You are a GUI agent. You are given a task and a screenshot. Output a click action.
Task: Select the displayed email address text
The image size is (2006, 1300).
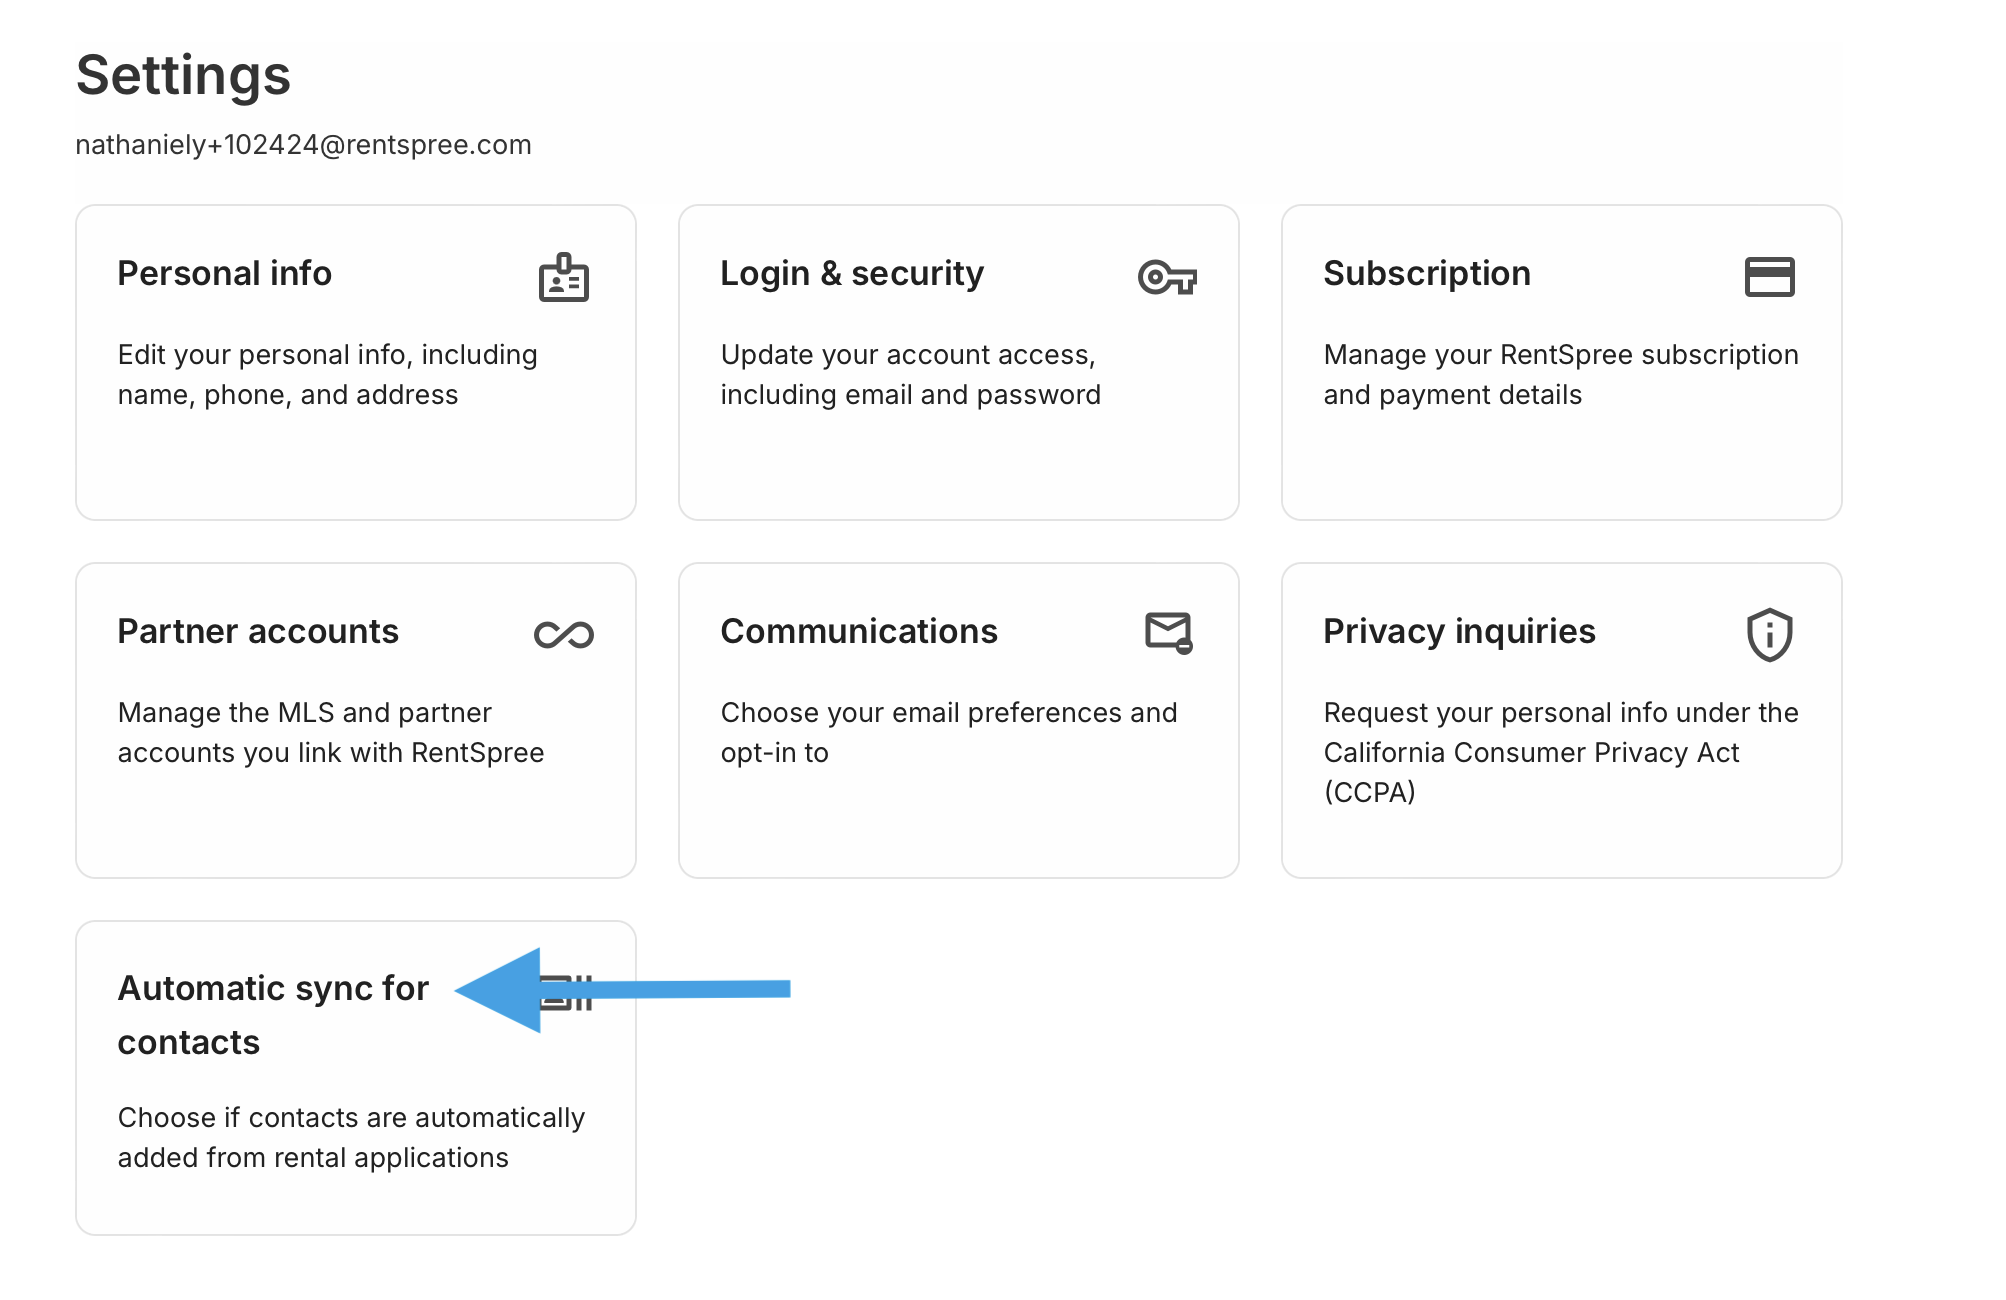click(303, 144)
